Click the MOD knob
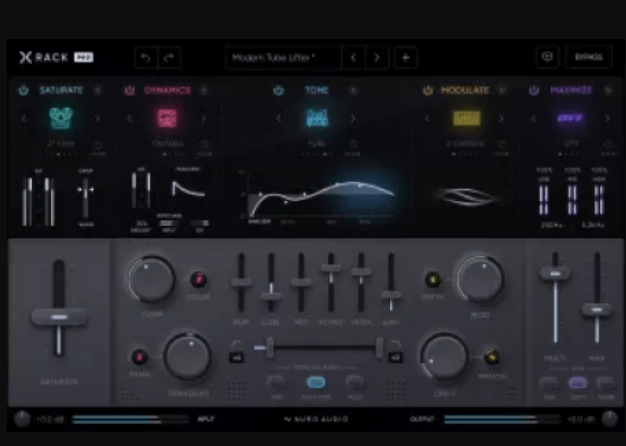The height and width of the screenshot is (446, 626). pos(480,279)
